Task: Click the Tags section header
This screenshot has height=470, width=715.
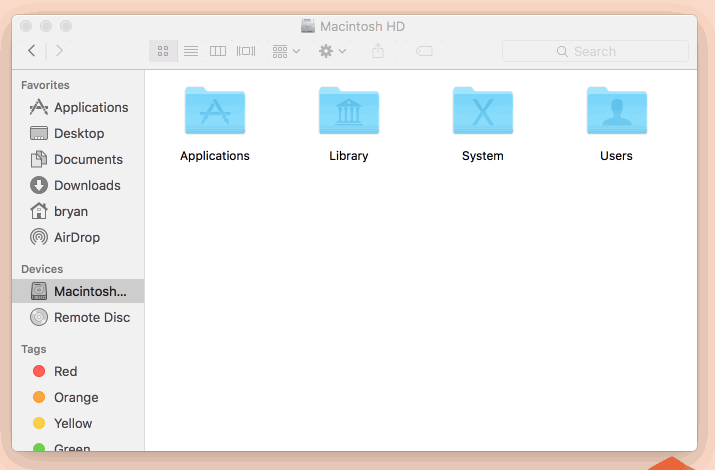Action: [34, 349]
